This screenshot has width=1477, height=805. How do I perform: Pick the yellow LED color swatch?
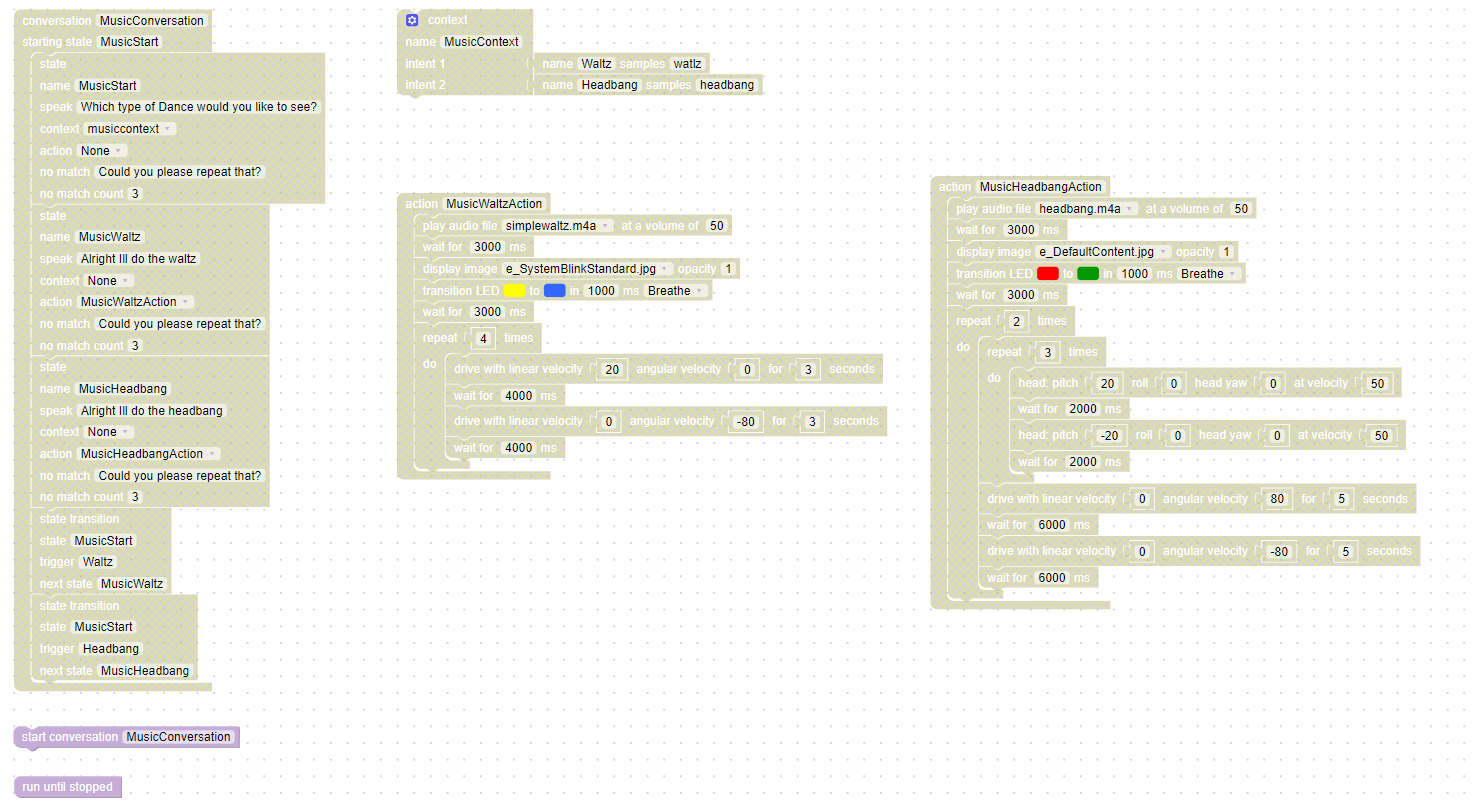[x=514, y=291]
